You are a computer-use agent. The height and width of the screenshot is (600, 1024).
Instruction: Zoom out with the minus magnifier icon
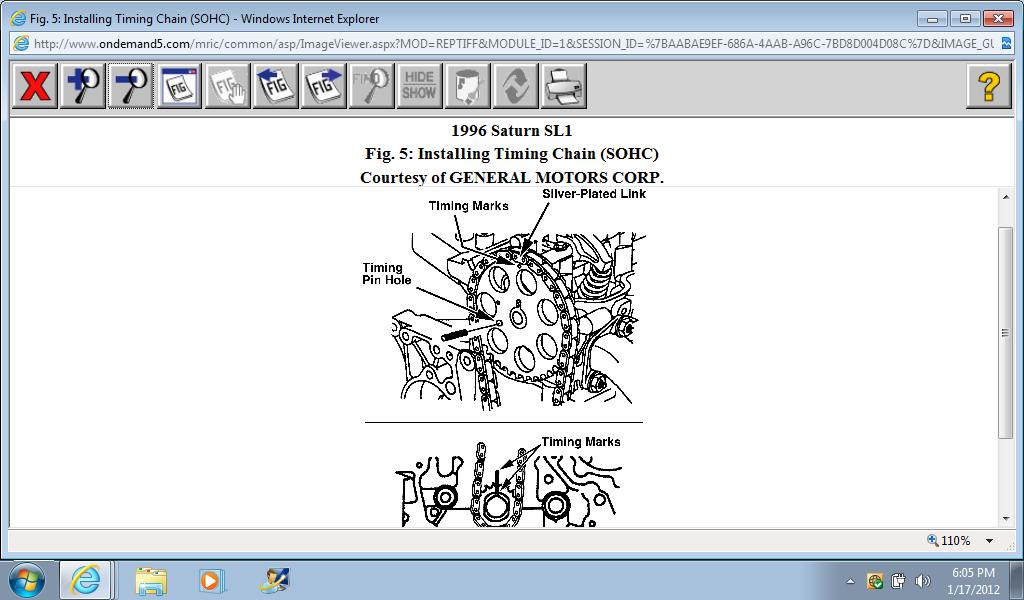pos(131,86)
